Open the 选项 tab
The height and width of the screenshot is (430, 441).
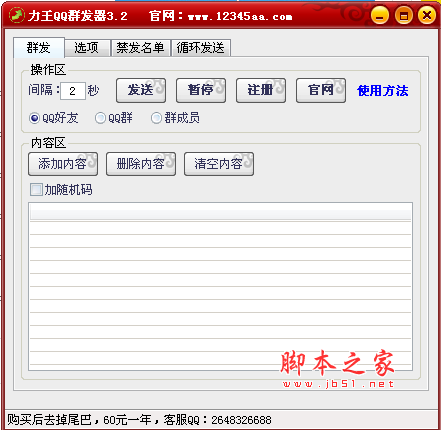87,48
